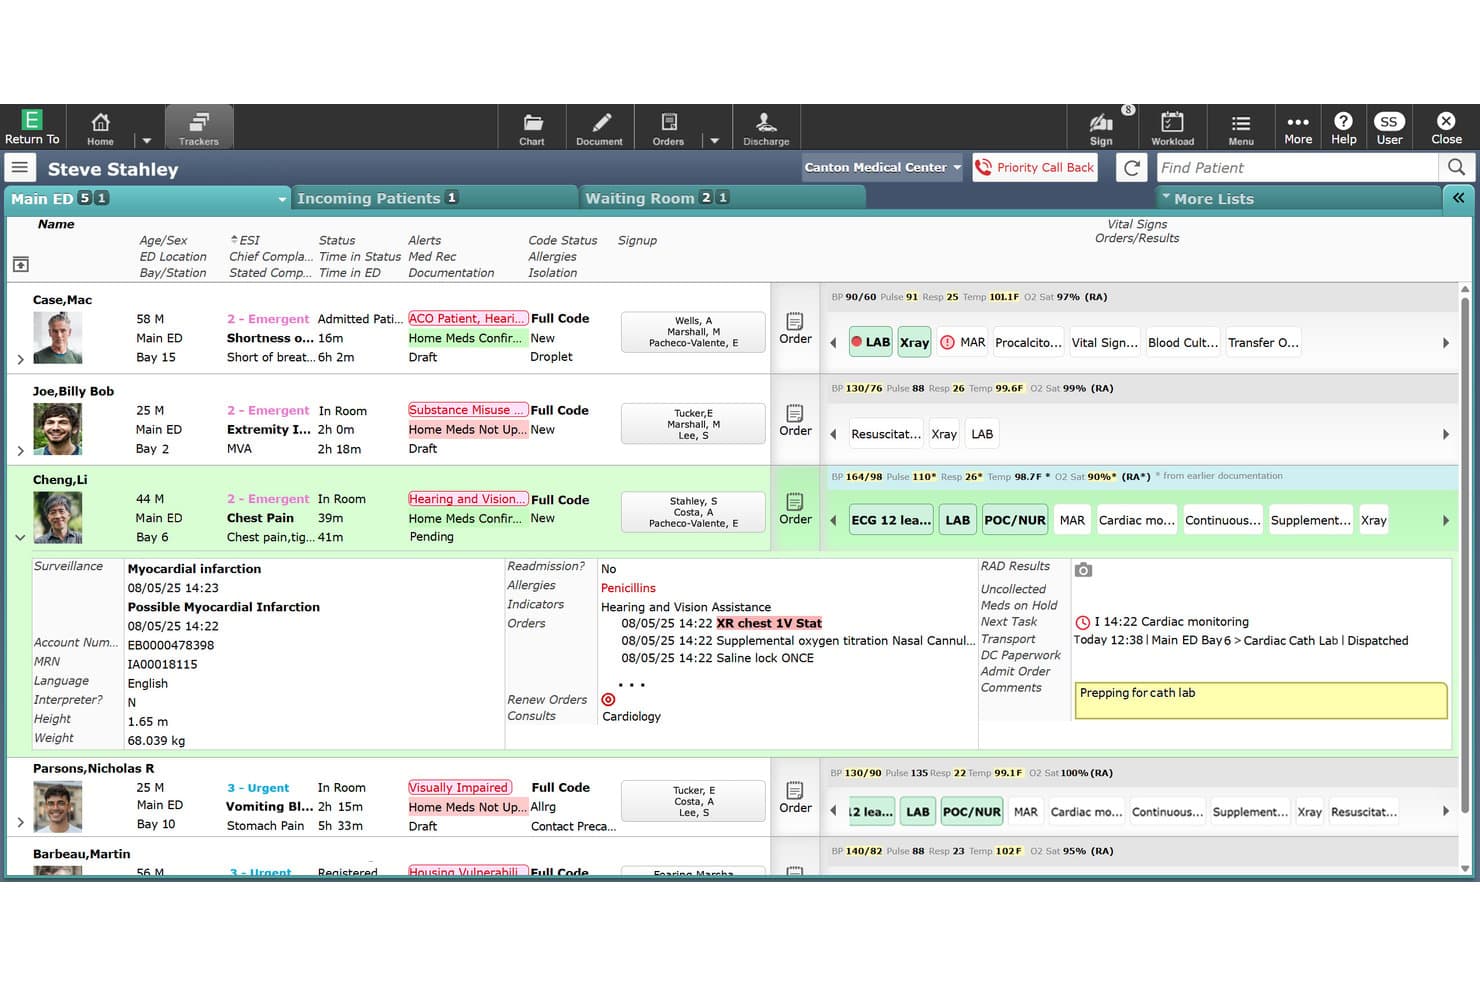Expand the Case, Mac patient row

[x=20, y=360]
